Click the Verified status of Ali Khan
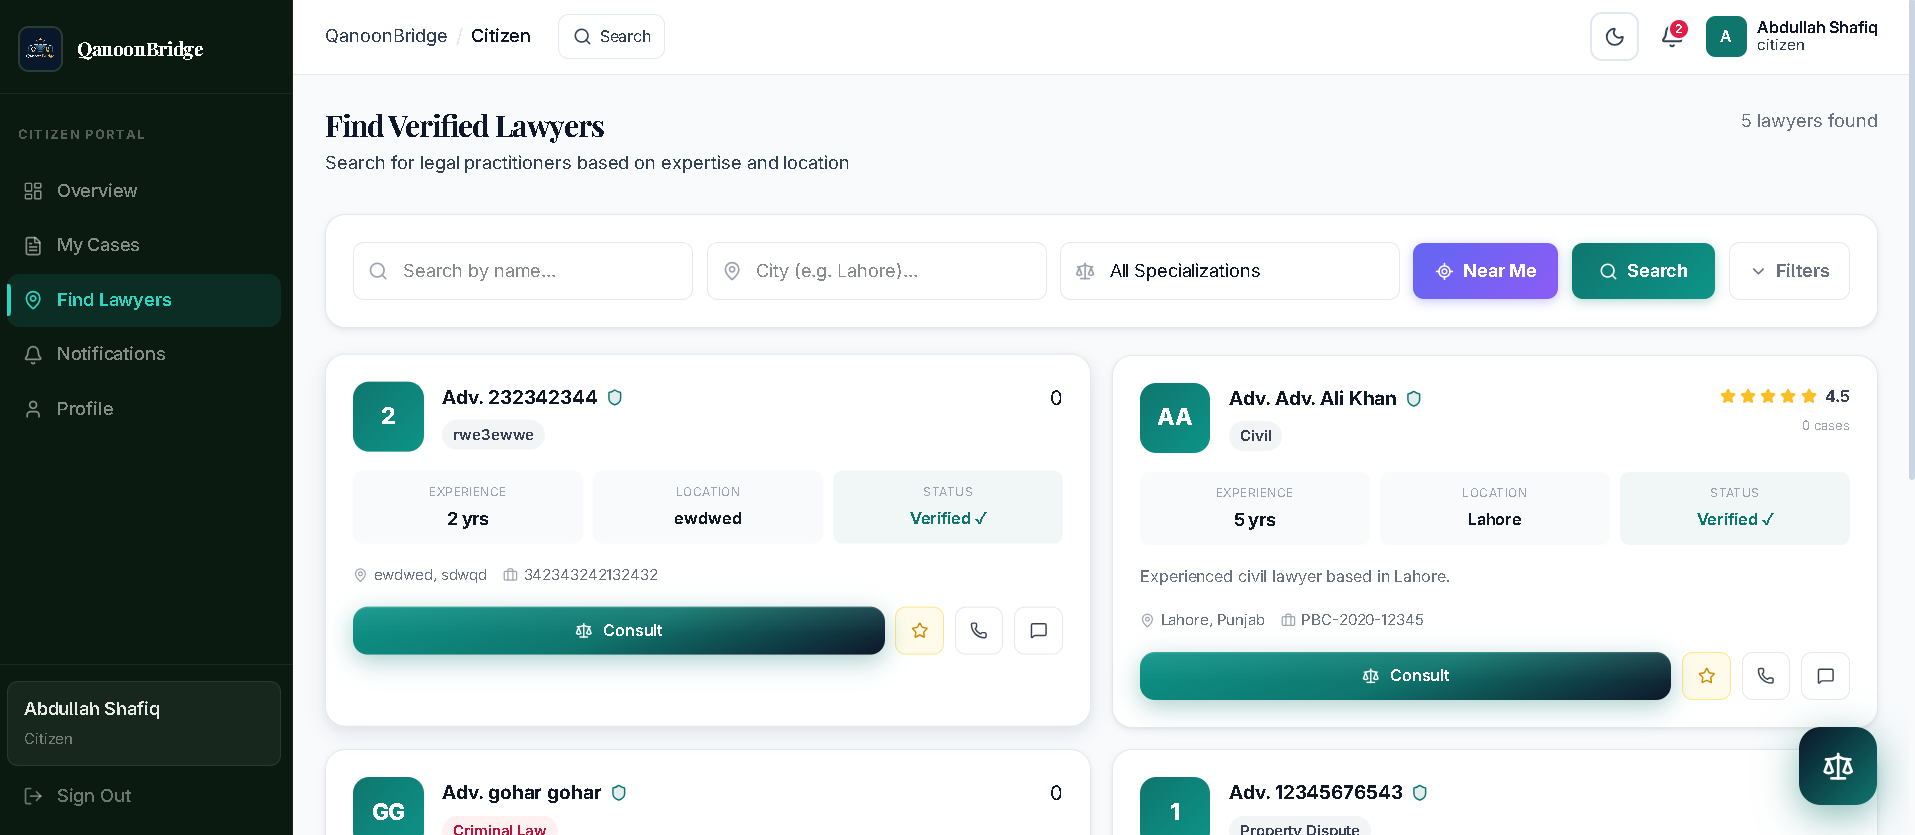This screenshot has width=1915, height=835. click(1735, 520)
